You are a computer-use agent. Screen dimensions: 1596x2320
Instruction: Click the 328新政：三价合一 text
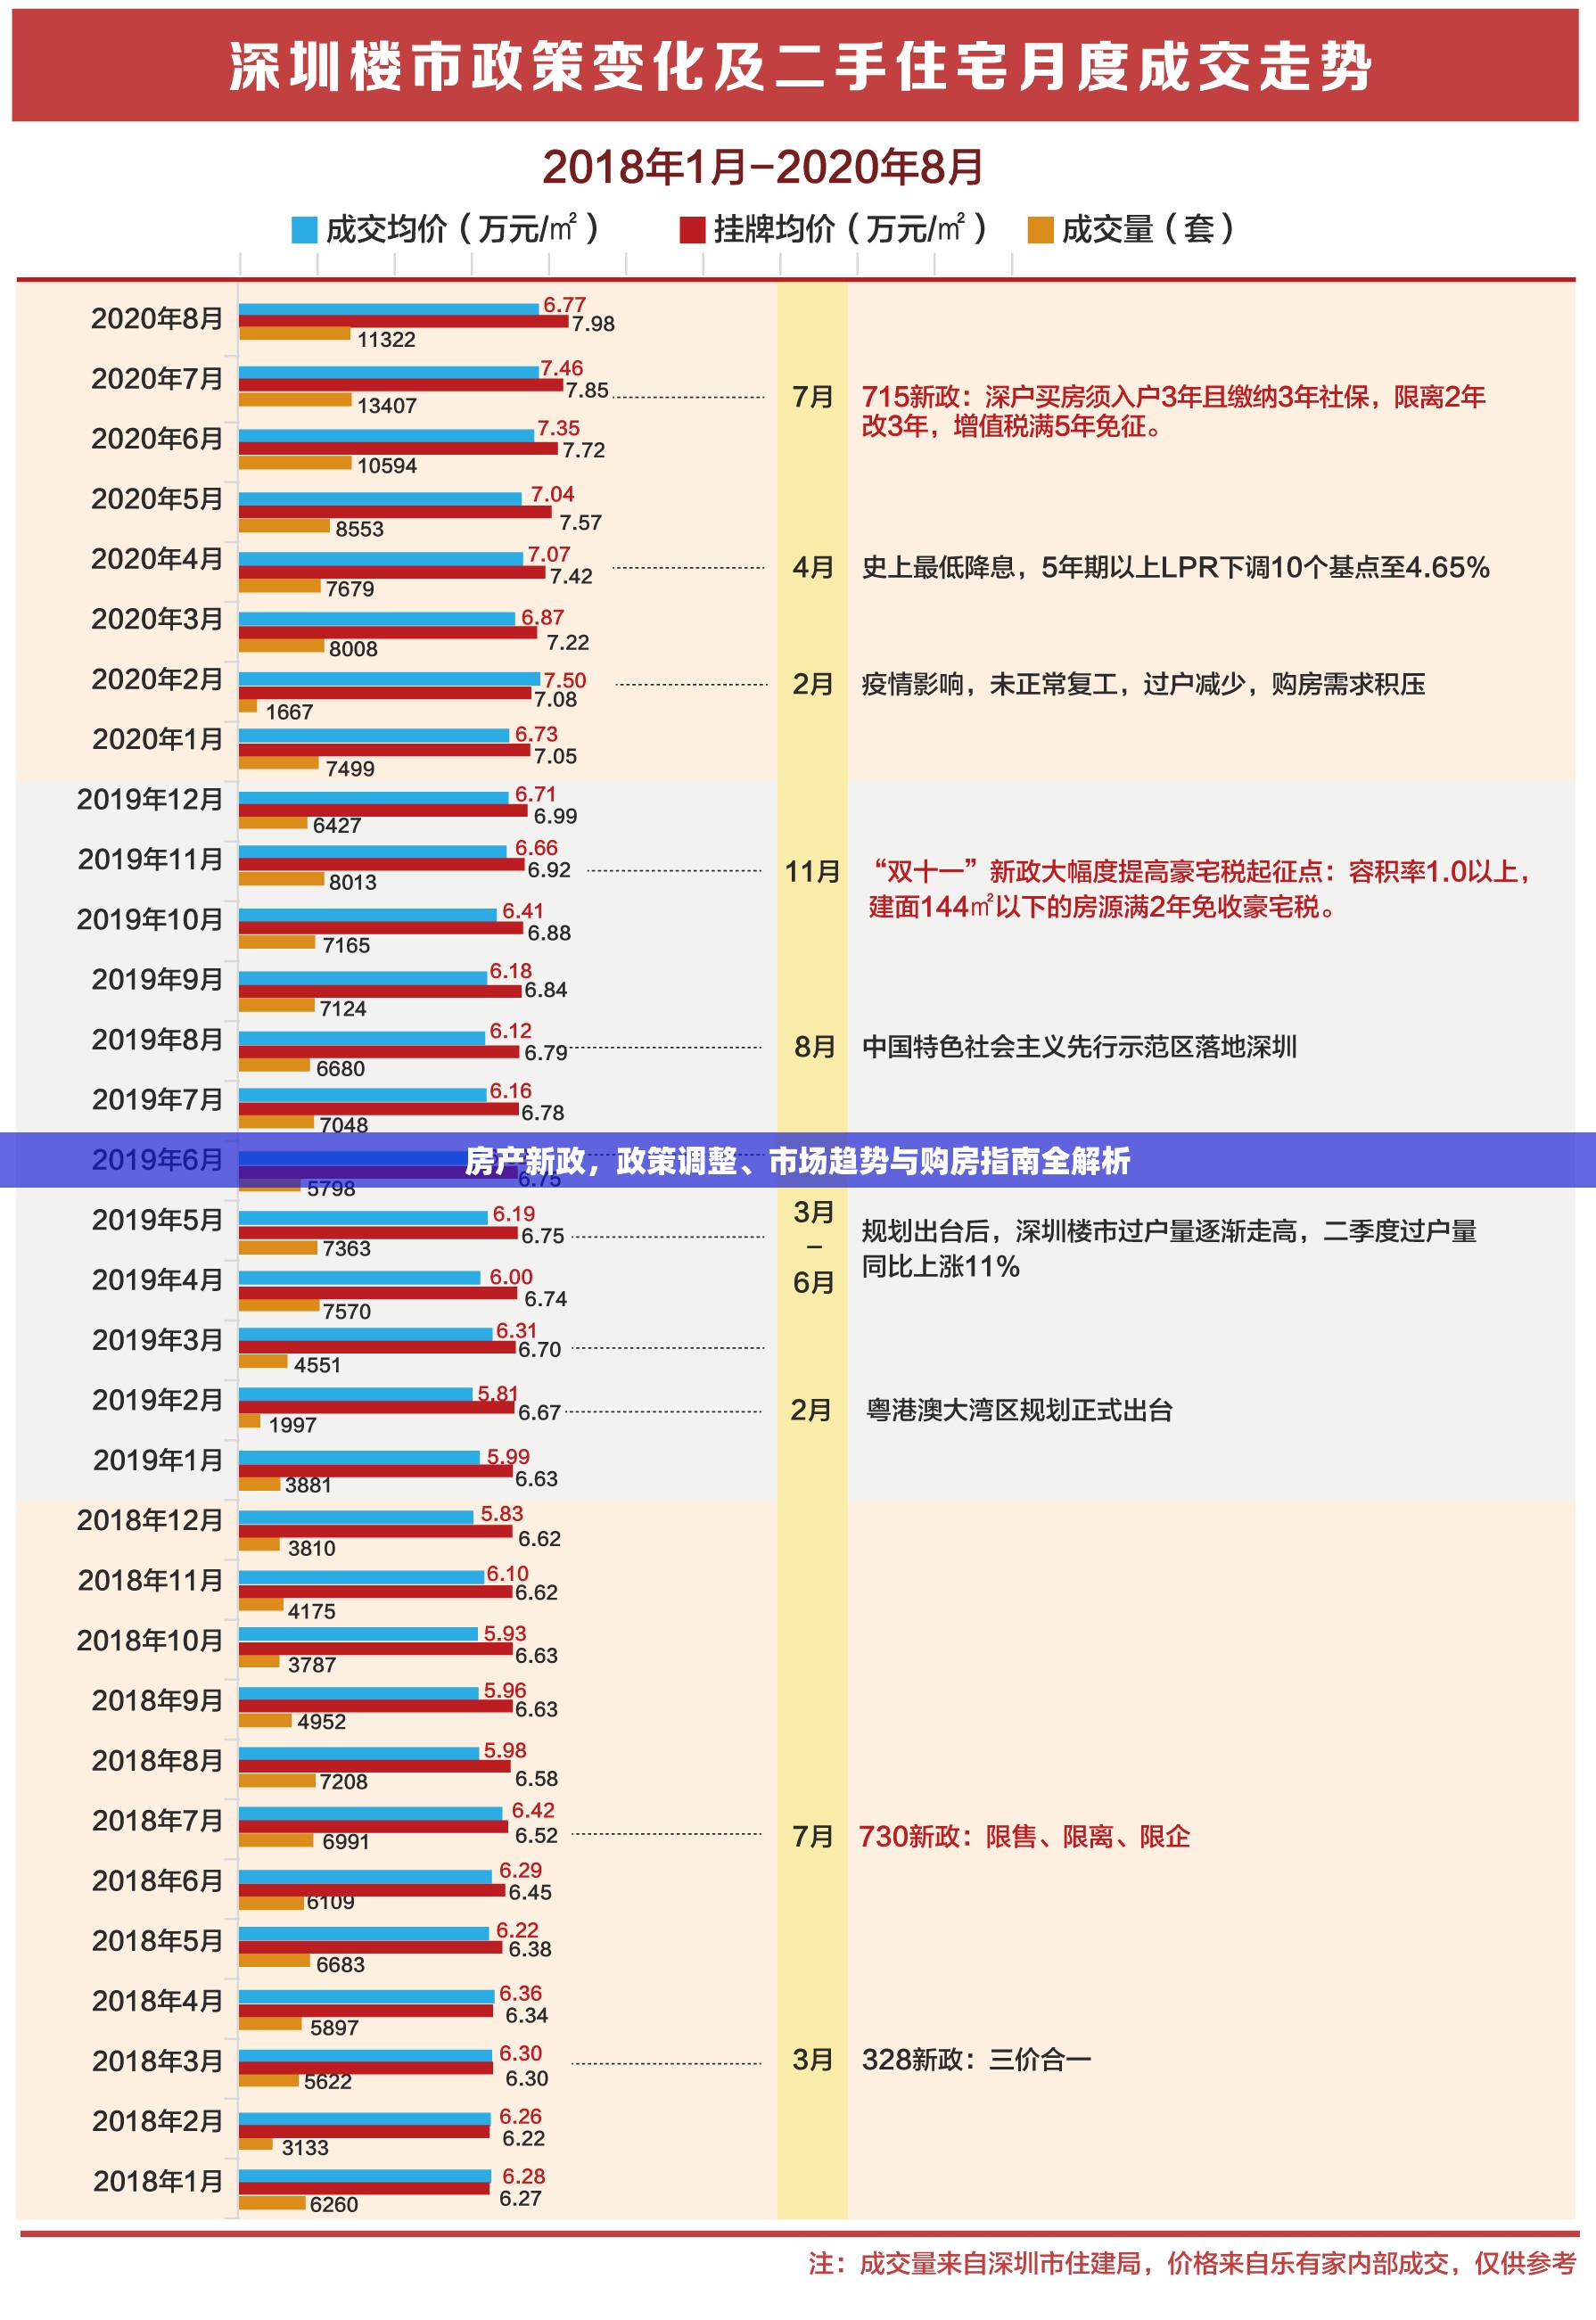tap(976, 2060)
